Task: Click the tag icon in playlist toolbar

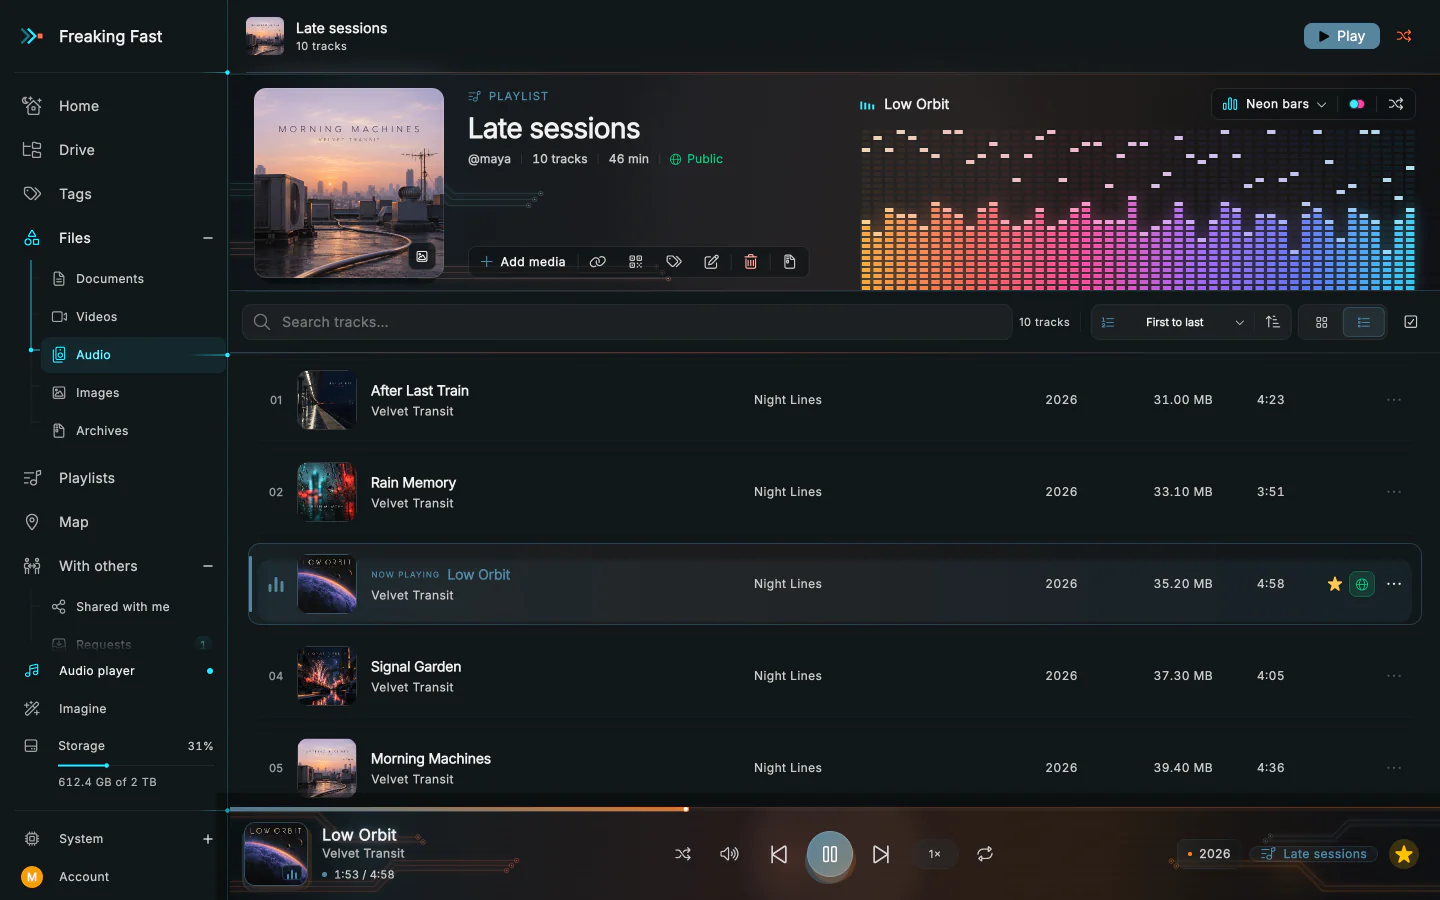Action: [x=674, y=262]
